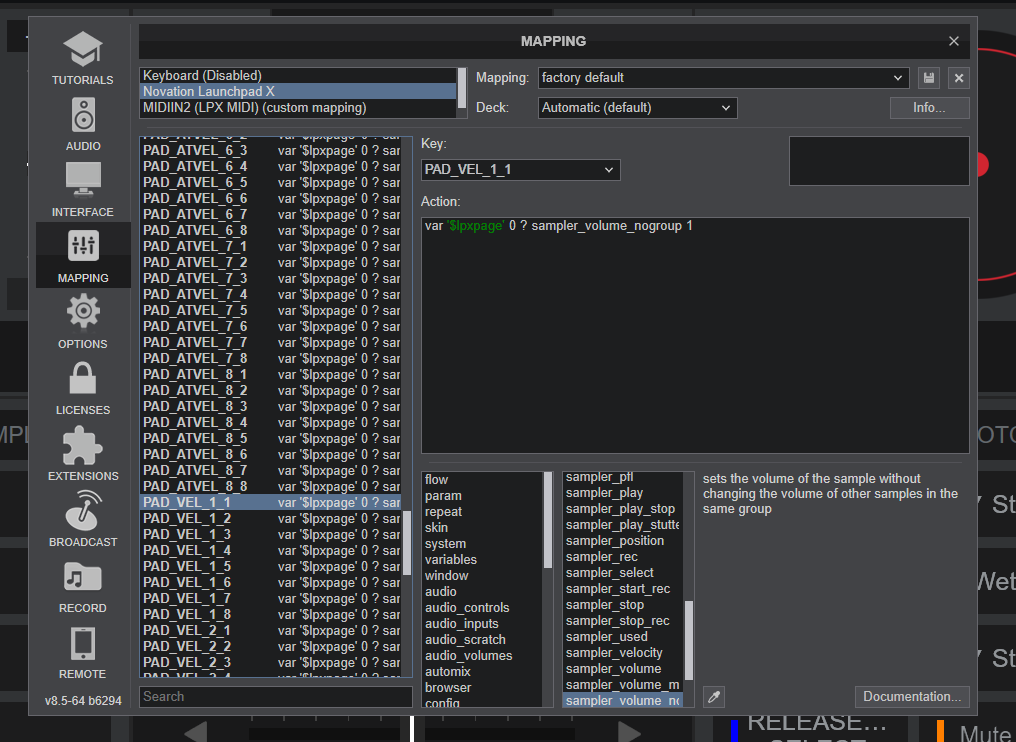The image size is (1016, 742).
Task: Pick the sampler_rec action
Action: (x=623, y=557)
